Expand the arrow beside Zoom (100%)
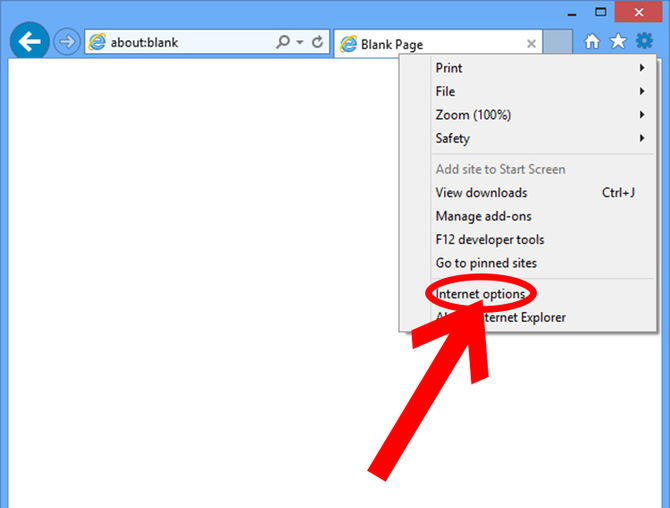670x508 pixels. click(x=642, y=115)
